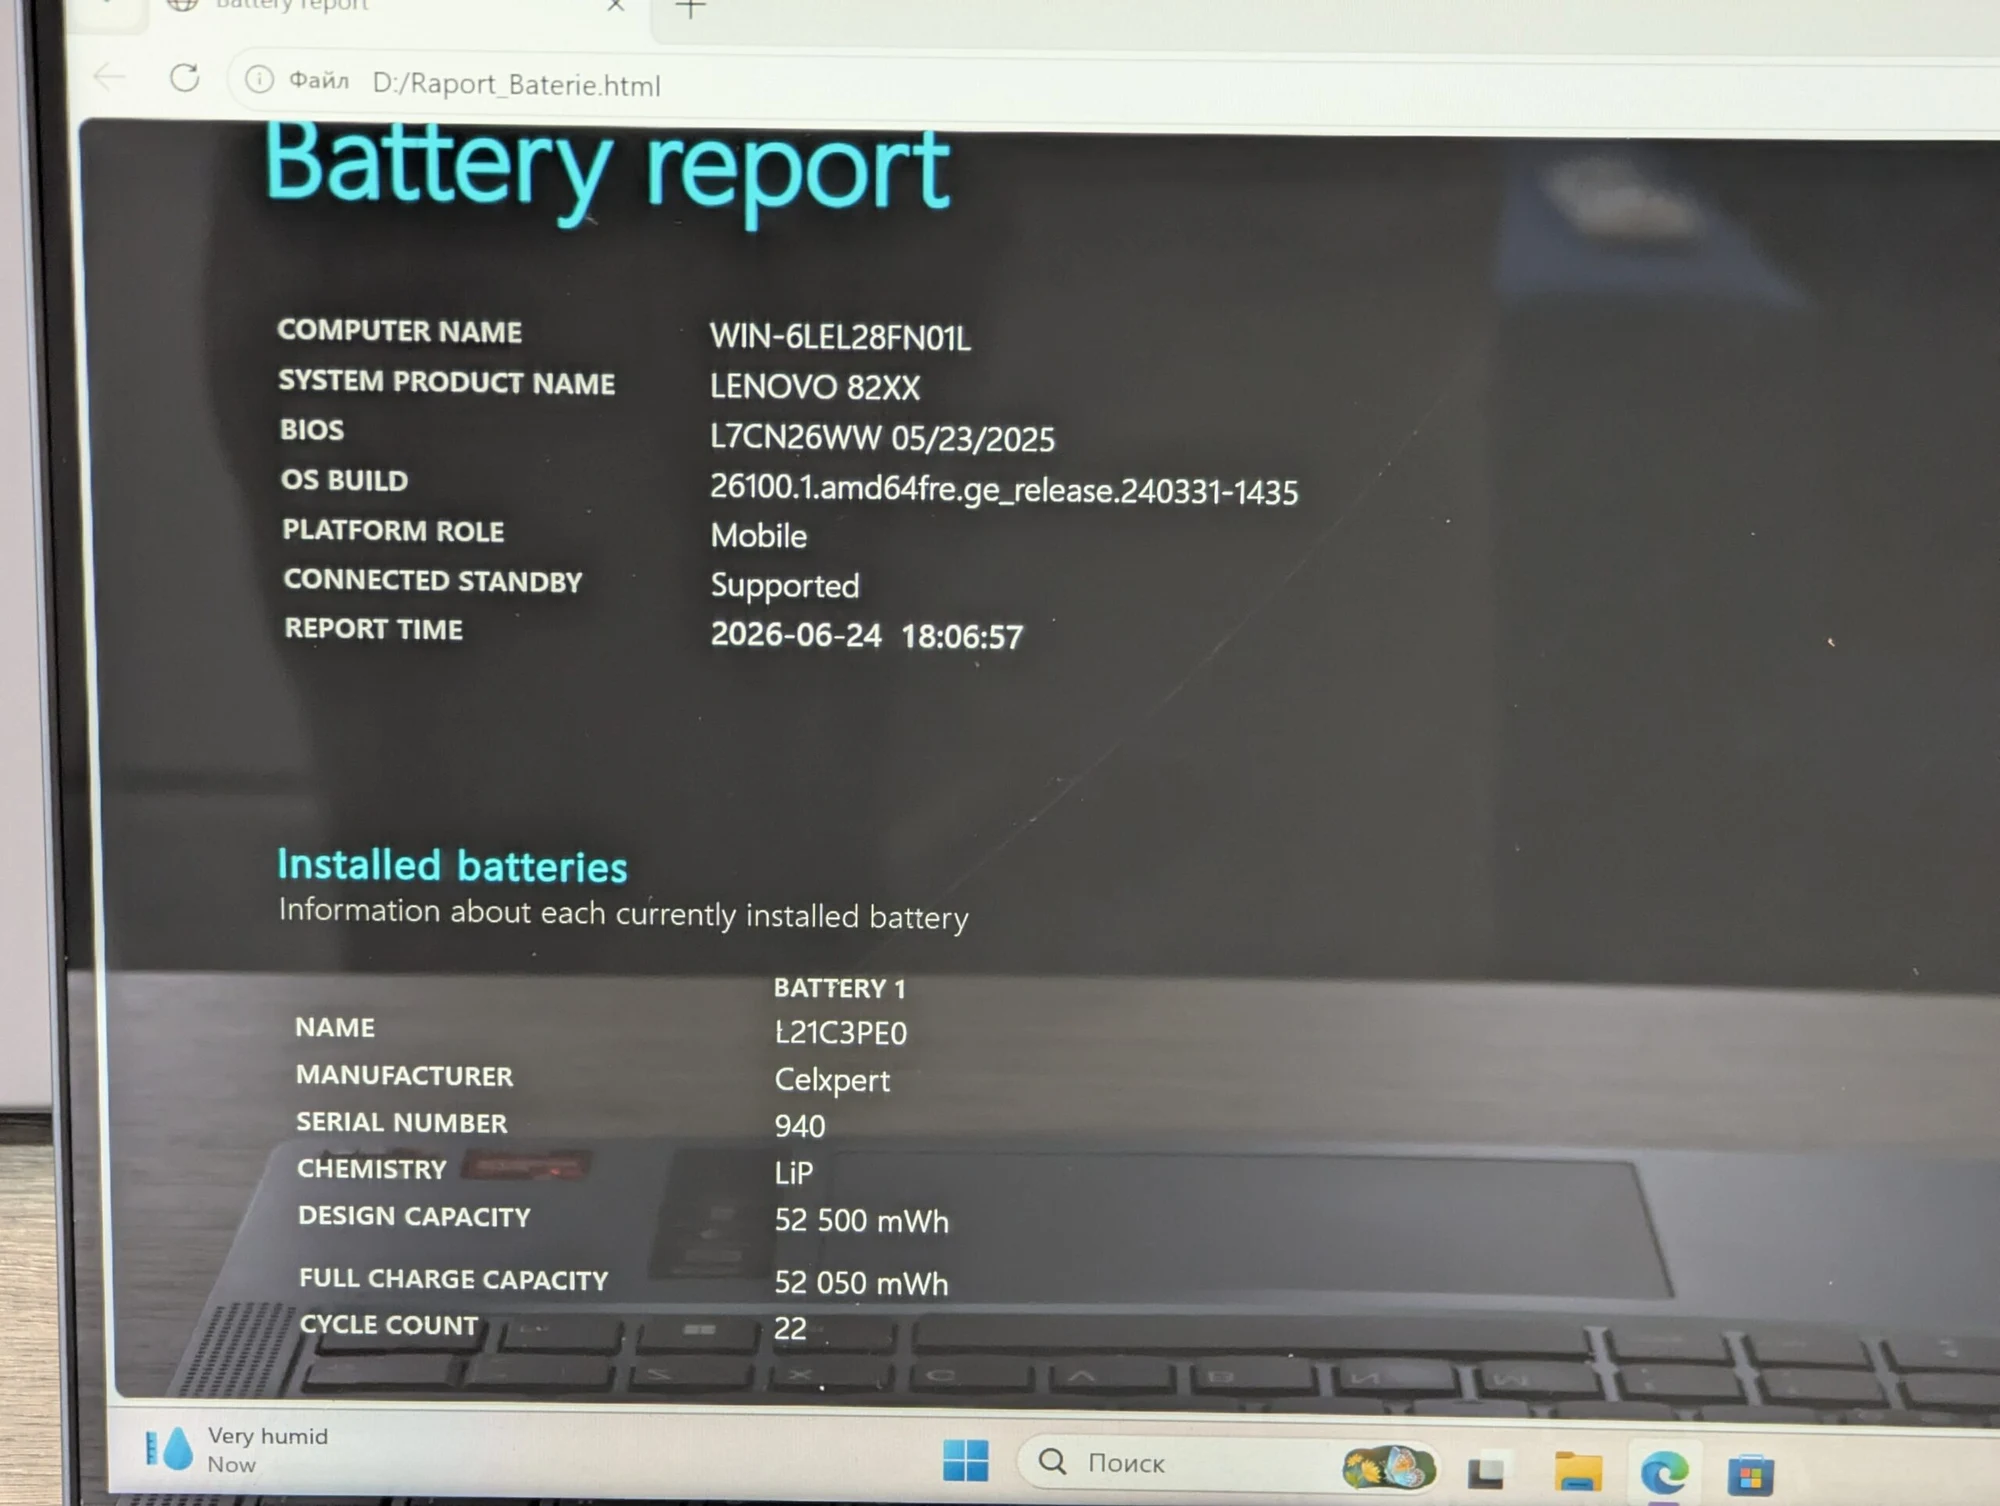Screen dimensions: 2000x1506
Task: Click the browser back arrow
Action: tap(109, 76)
